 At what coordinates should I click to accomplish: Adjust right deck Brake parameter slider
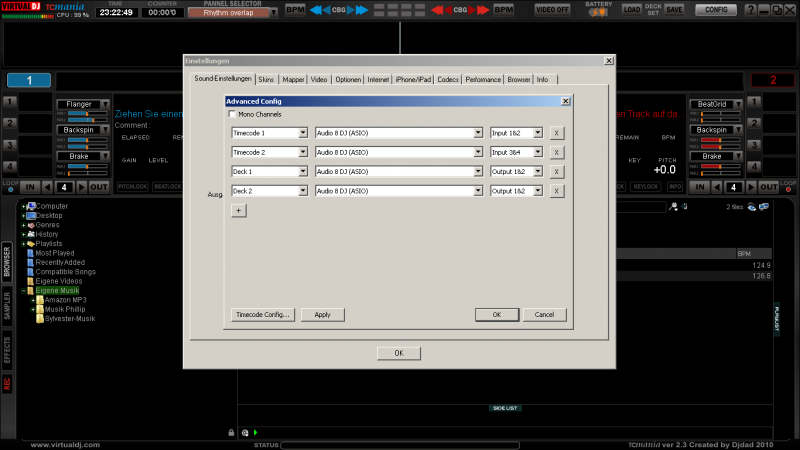720,166
